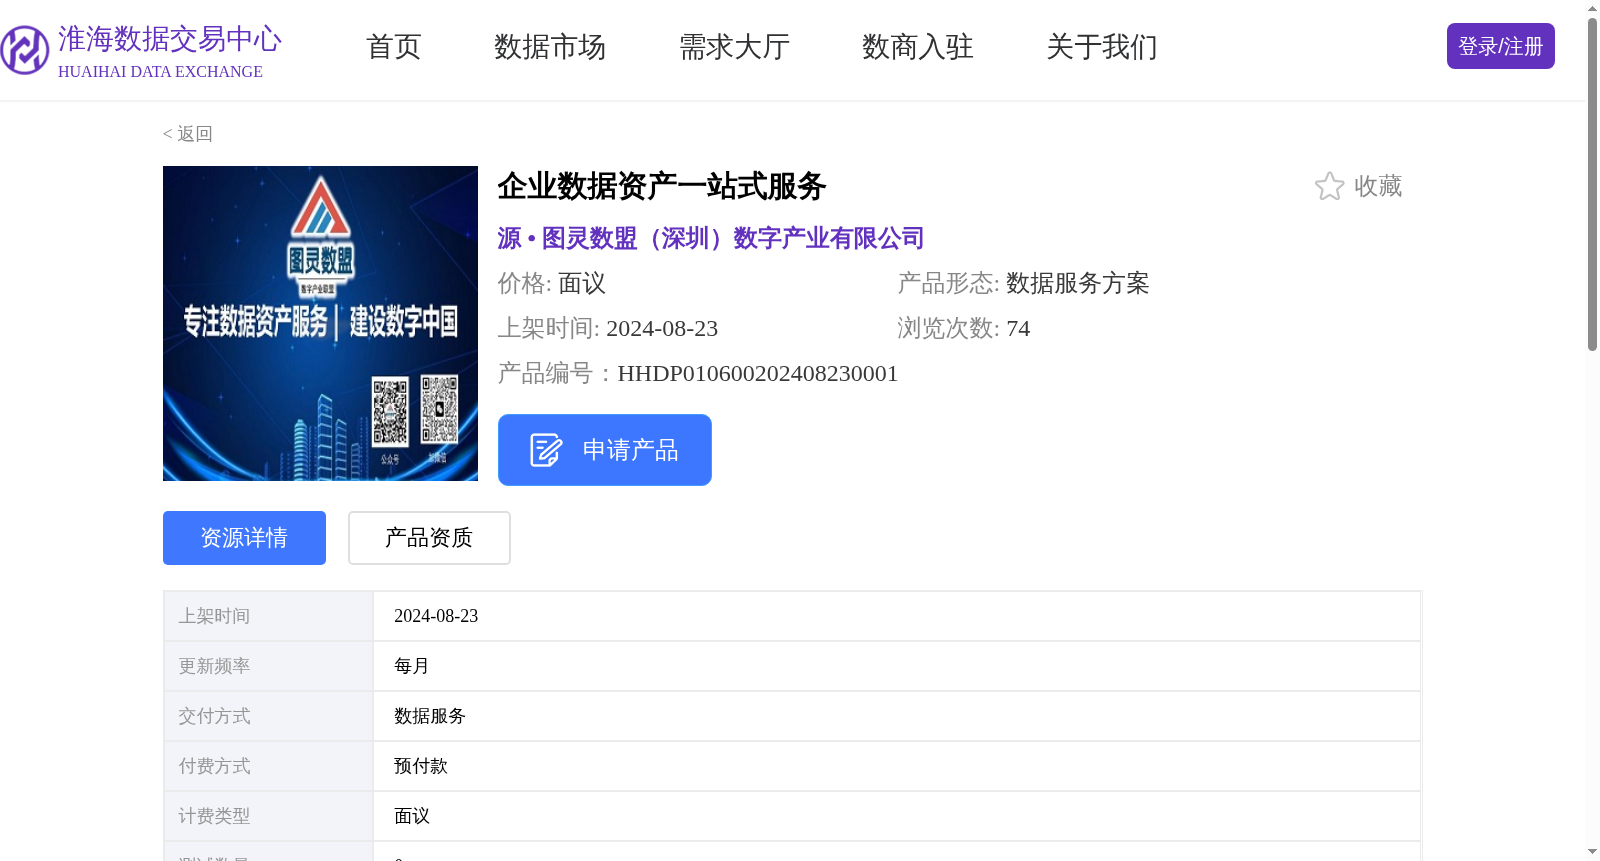Go to 数据市场 in navigation
This screenshot has width=1600, height=861.
[x=550, y=47]
